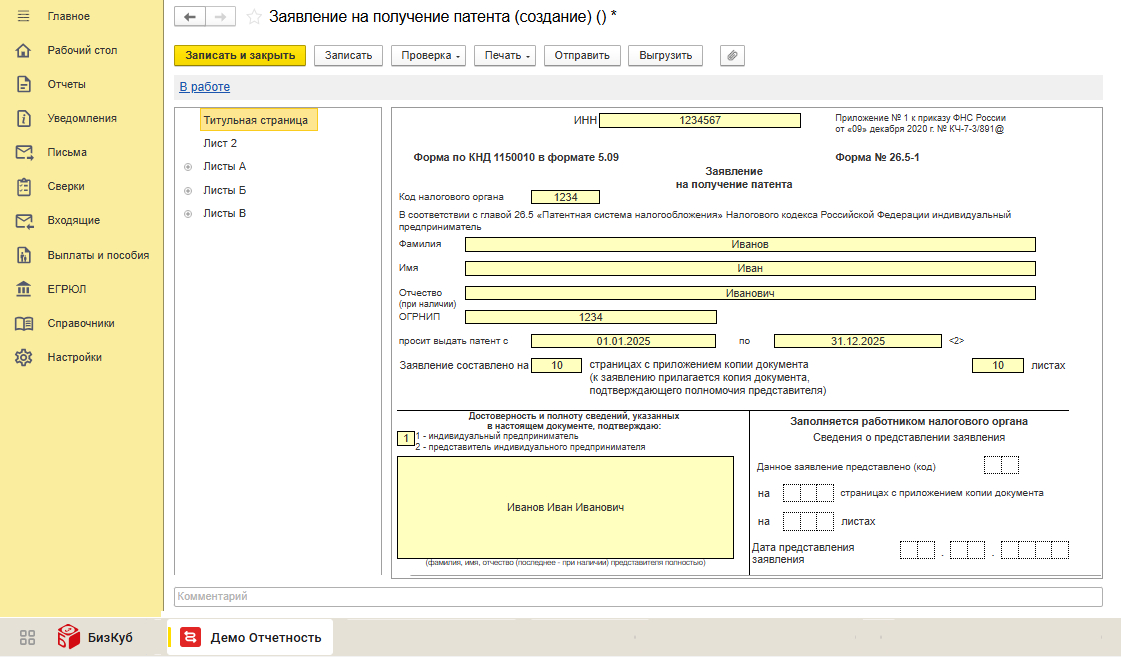Click the Комментарий input field
1121x661 pixels.
pos(637,597)
